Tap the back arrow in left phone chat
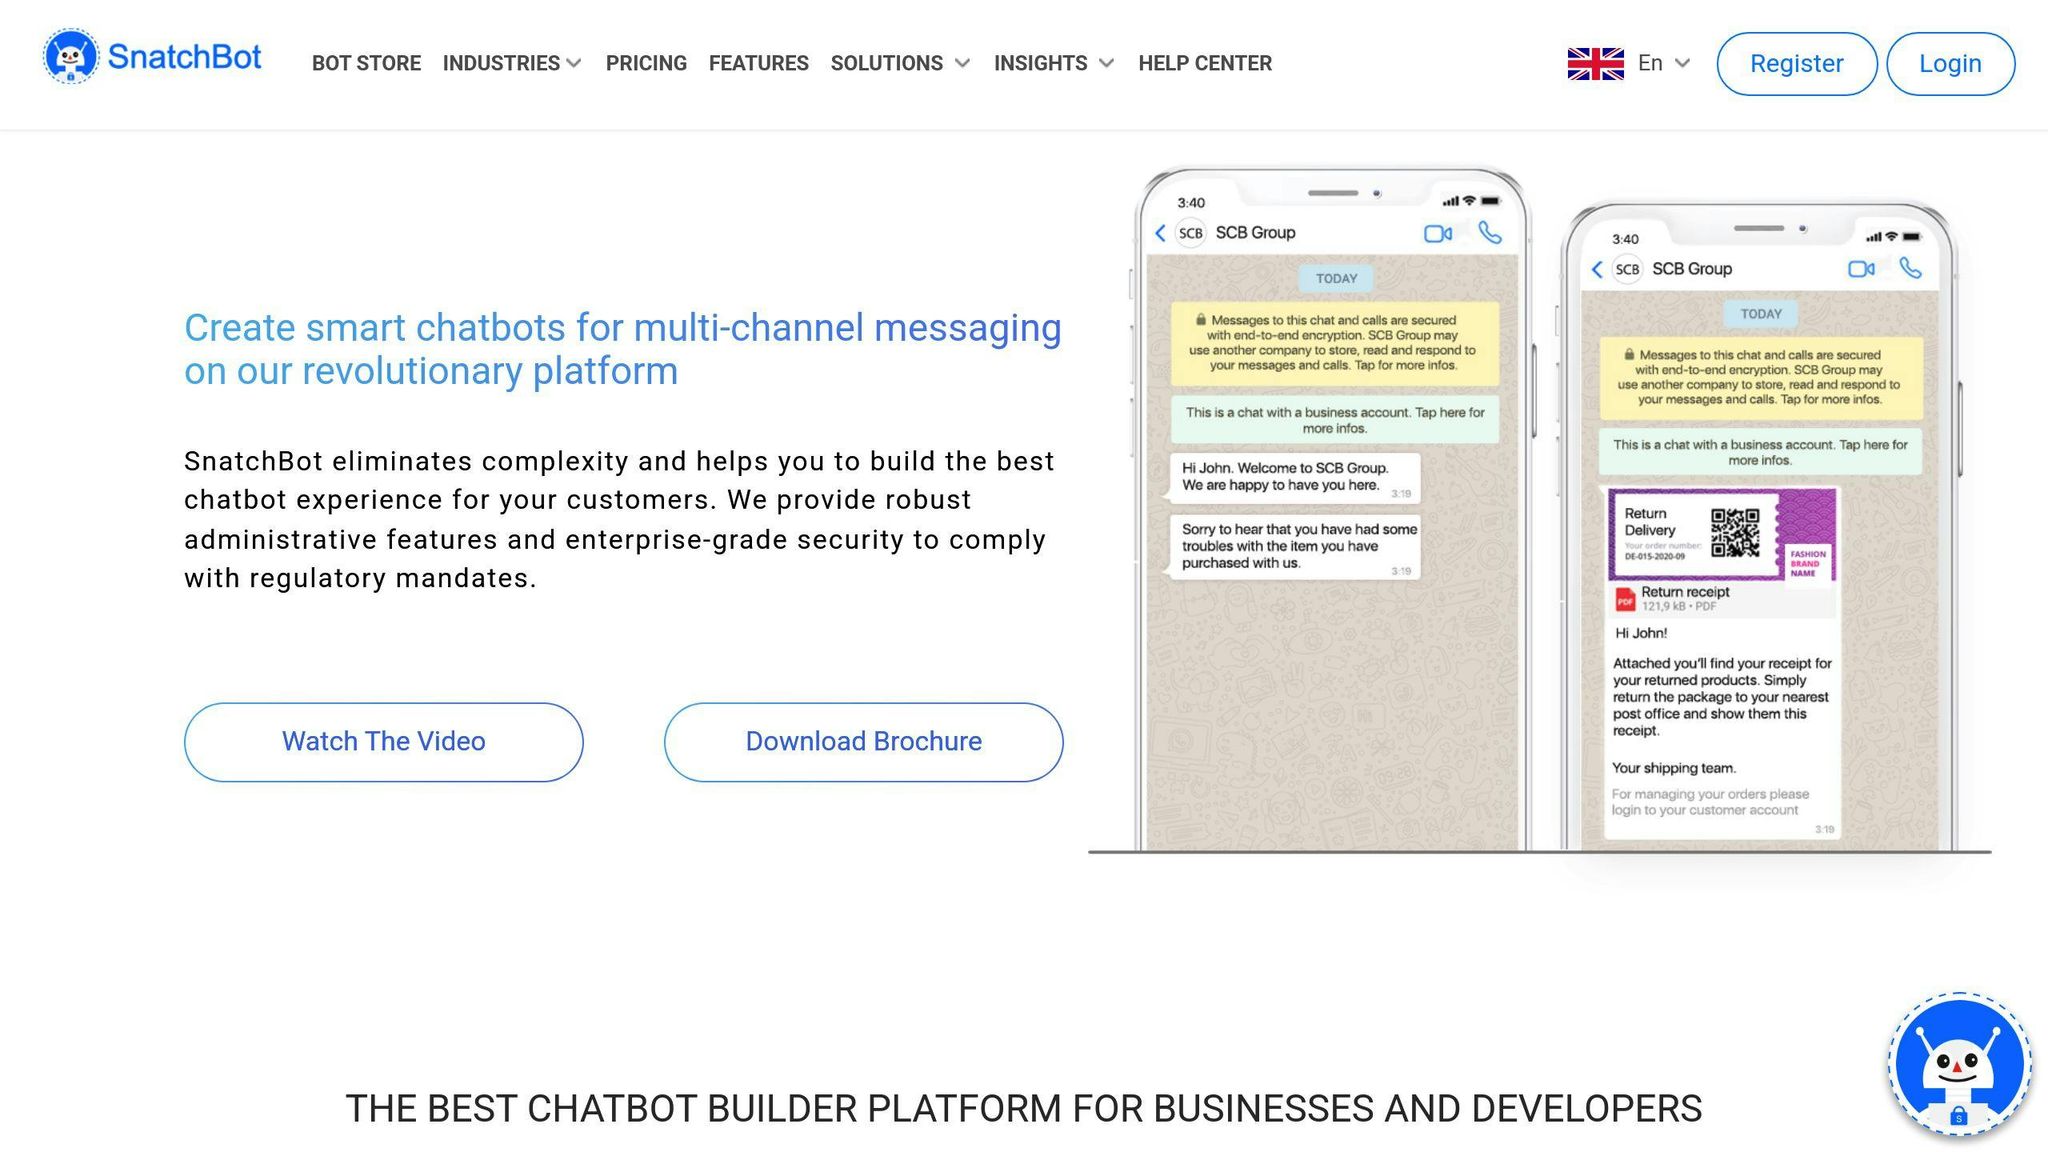 point(1160,233)
